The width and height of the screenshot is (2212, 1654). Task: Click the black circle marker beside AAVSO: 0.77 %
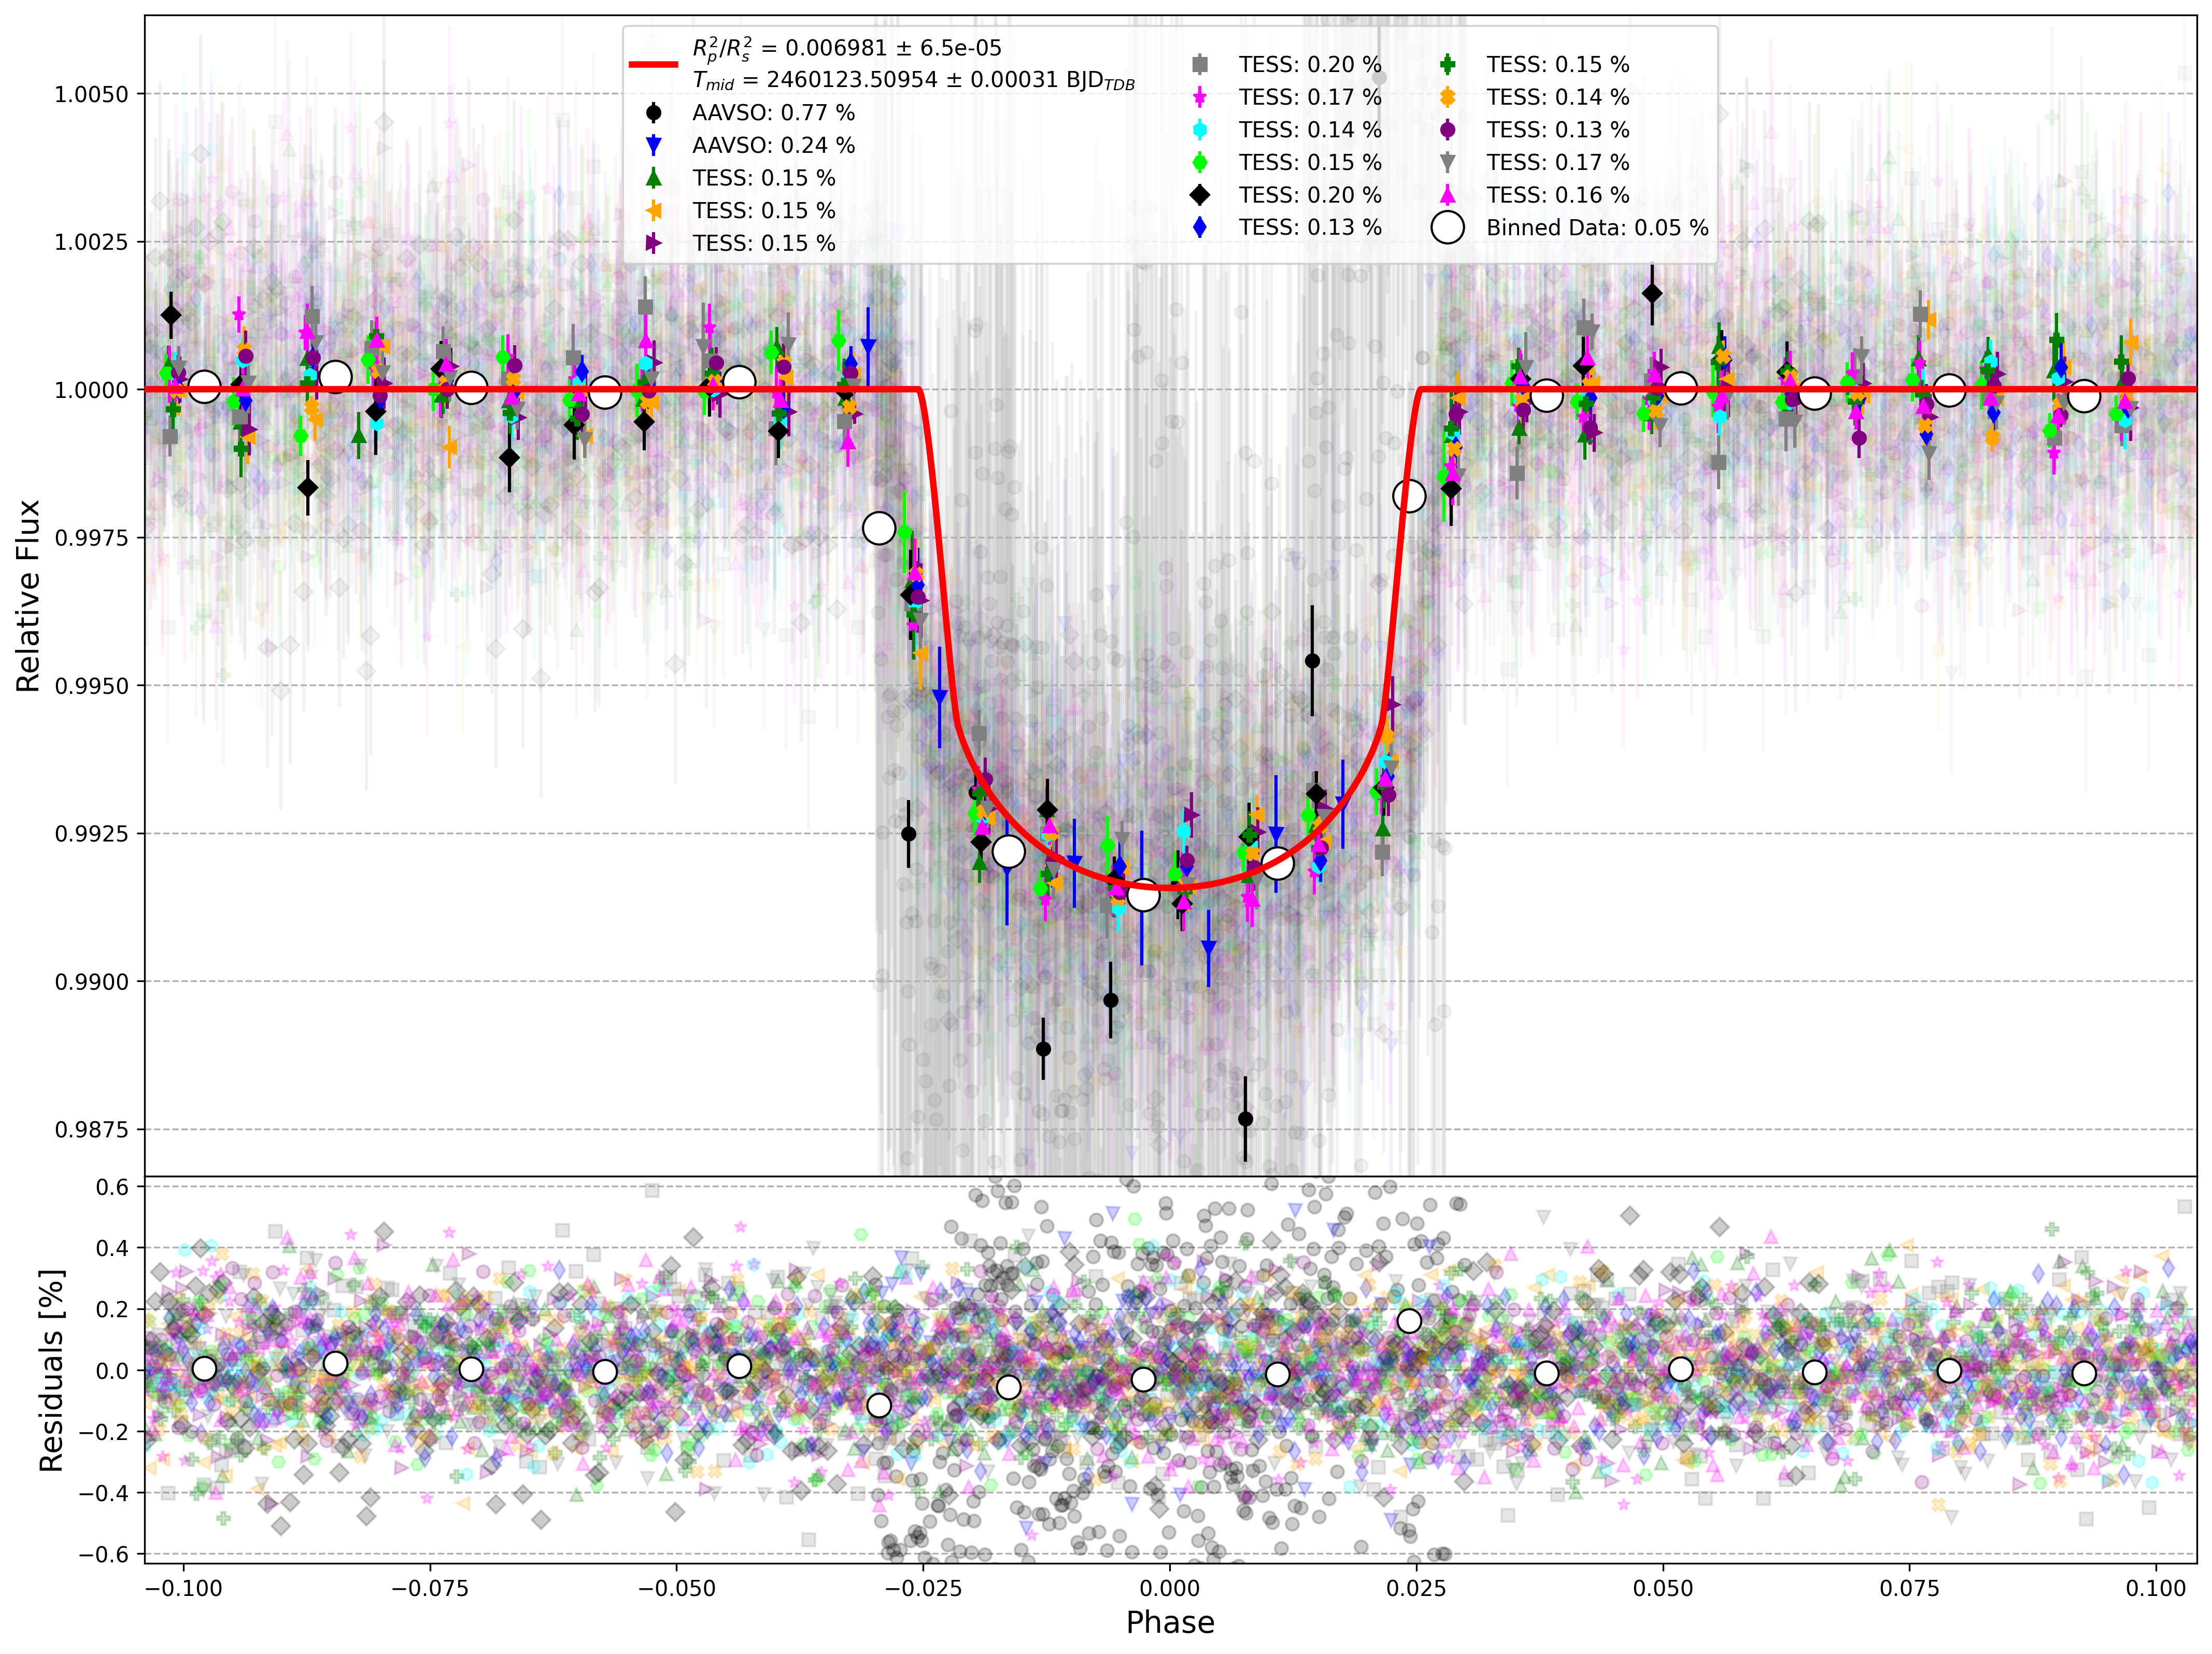(x=654, y=112)
